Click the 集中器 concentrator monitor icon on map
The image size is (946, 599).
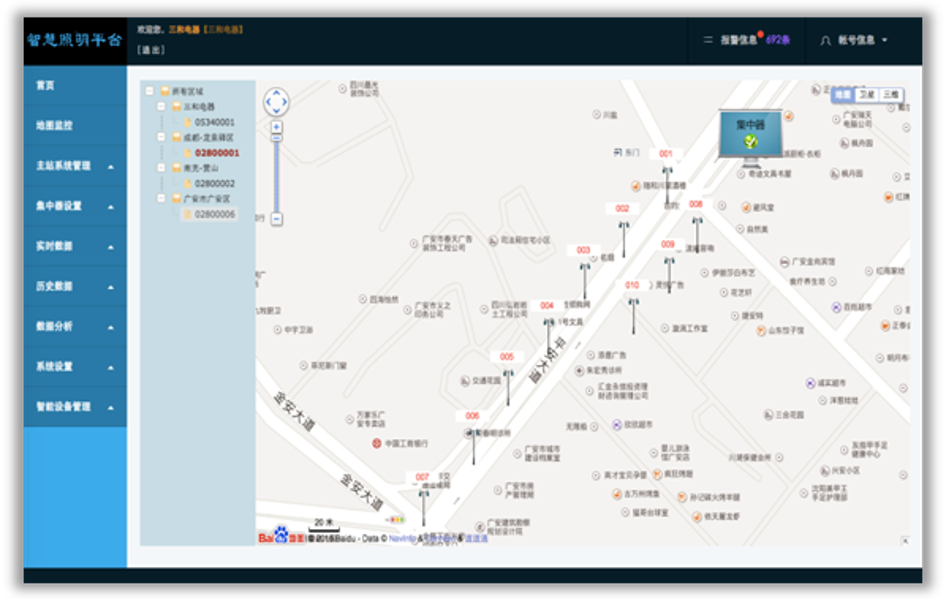(751, 138)
